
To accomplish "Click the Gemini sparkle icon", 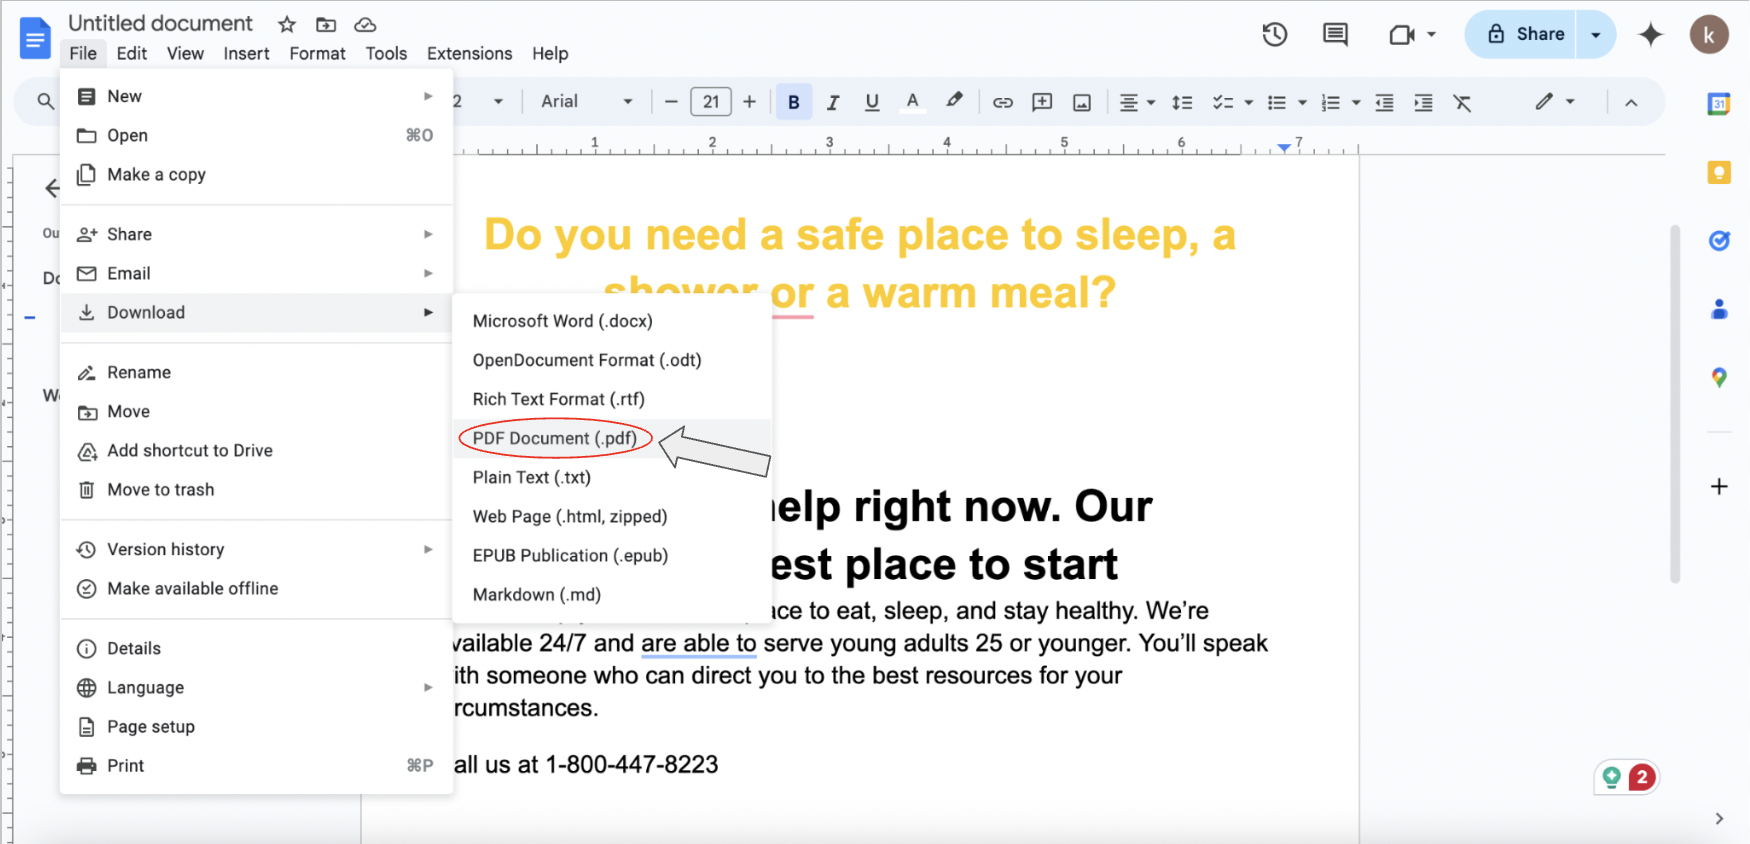I will [1650, 35].
